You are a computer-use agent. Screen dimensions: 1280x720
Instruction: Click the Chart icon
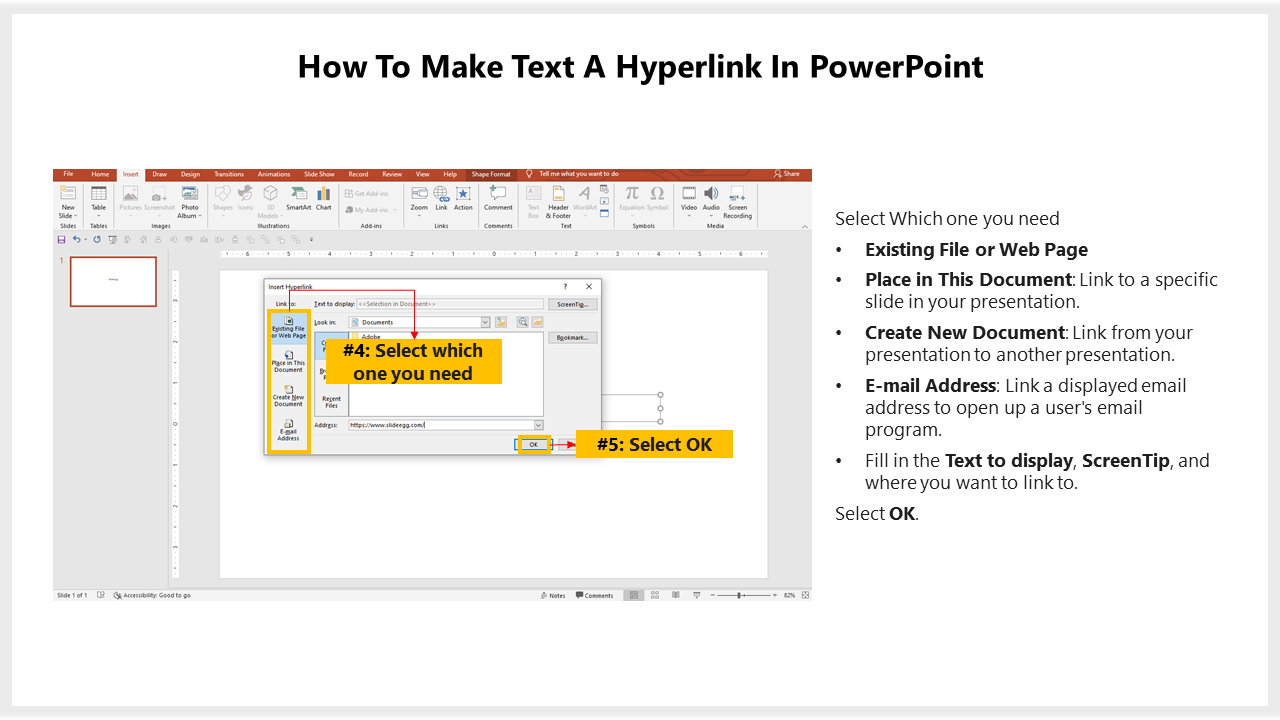[324, 194]
